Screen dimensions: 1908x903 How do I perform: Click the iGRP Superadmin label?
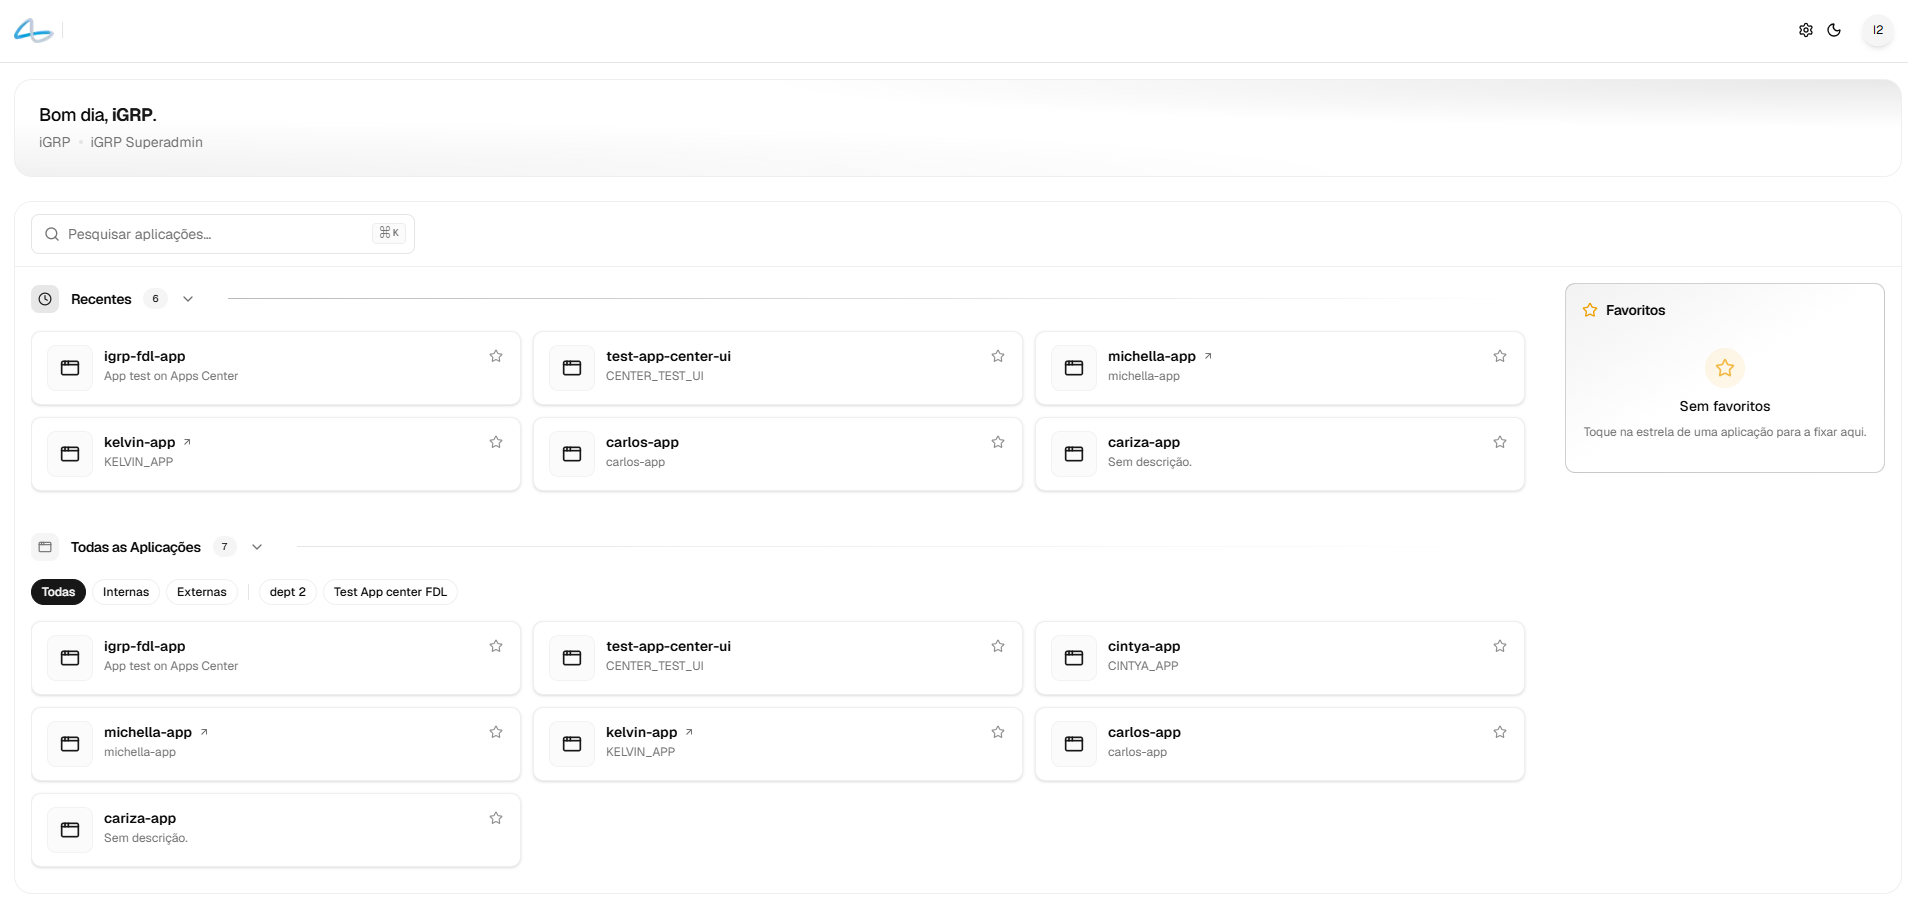click(x=147, y=142)
